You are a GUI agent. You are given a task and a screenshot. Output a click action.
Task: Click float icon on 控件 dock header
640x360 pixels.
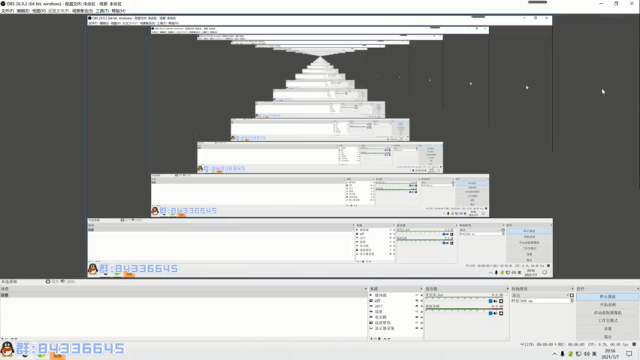click(x=638, y=289)
